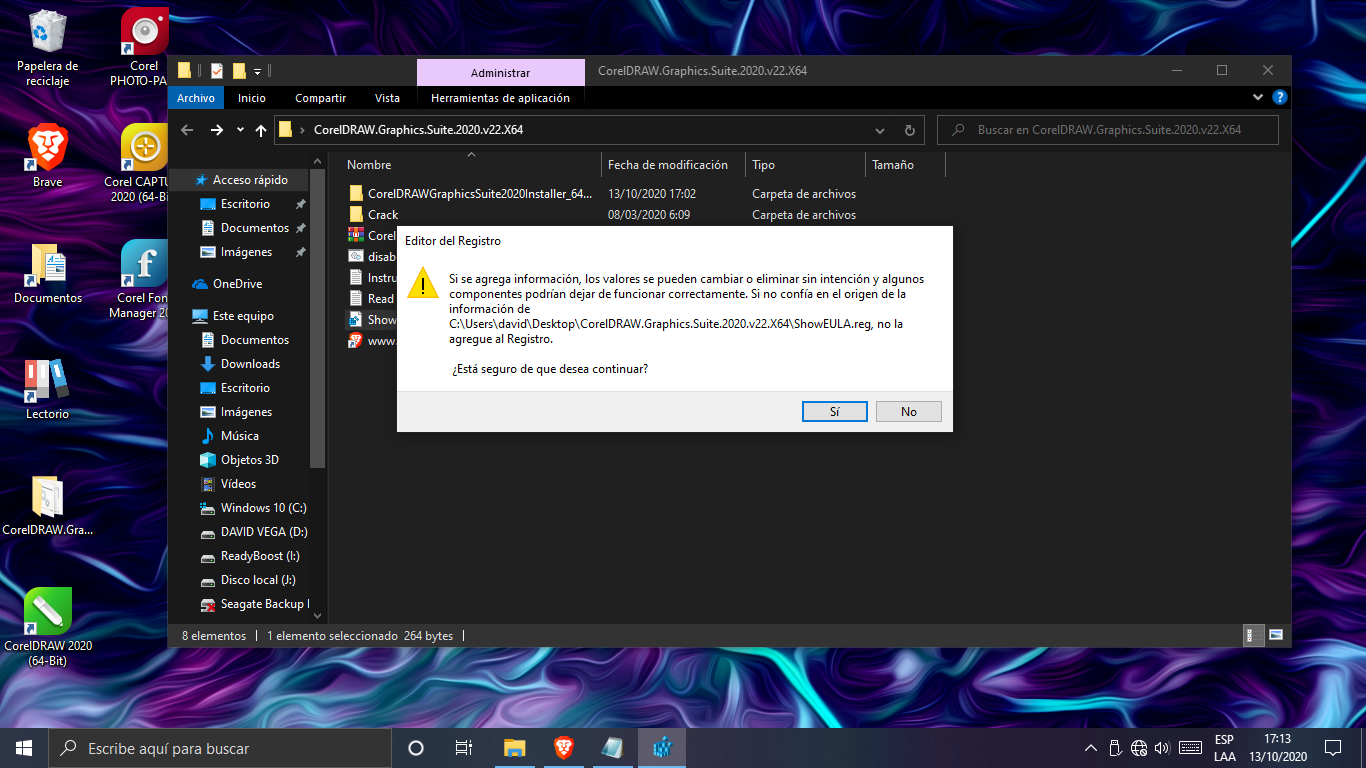Open Vídeos in navigation pane

pos(240,484)
